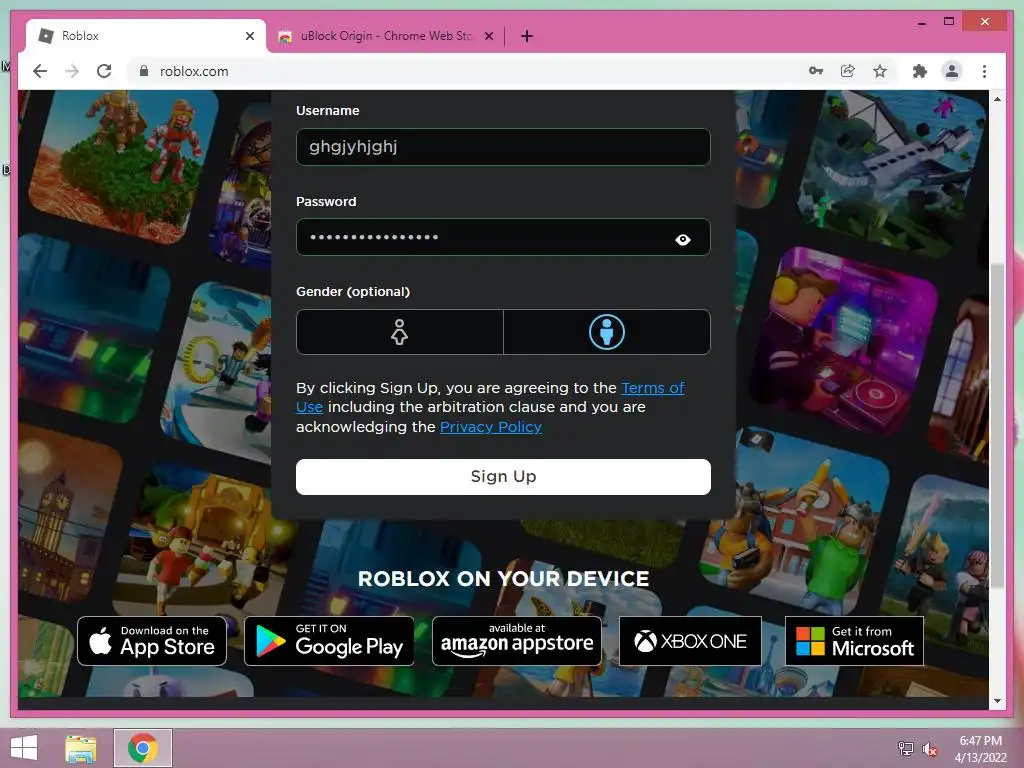Maximize the Chrome window
The width and height of the screenshot is (1024, 768).
pos(949,22)
